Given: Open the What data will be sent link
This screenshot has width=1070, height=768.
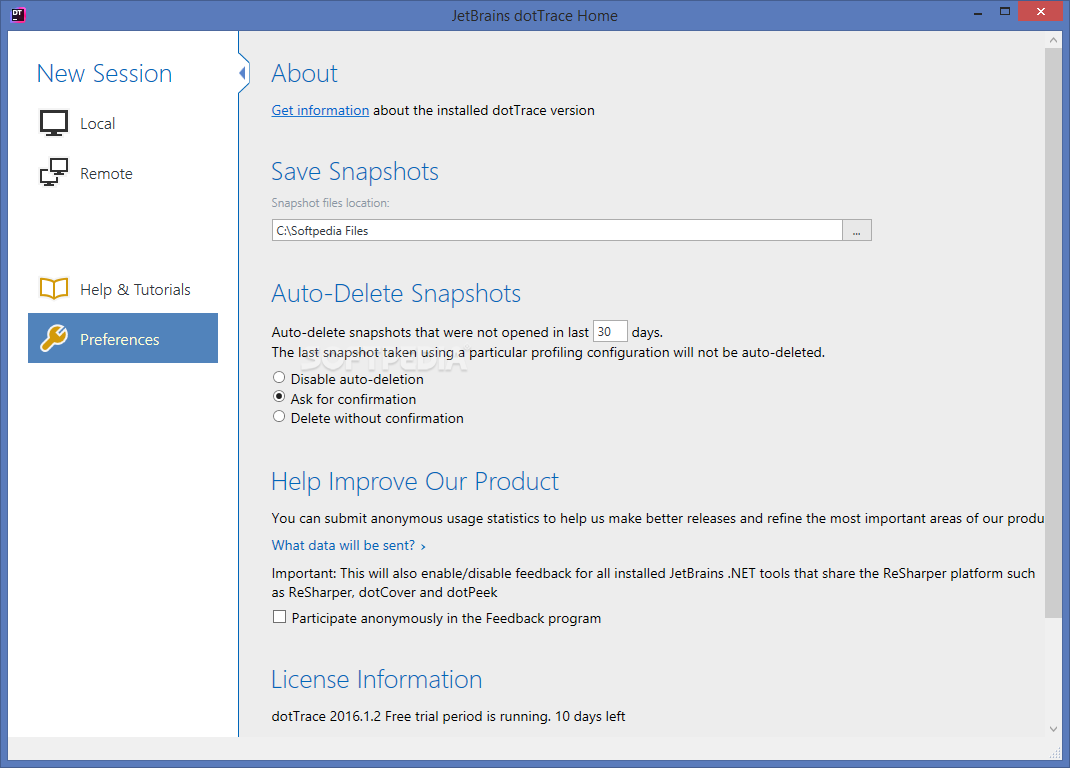Looking at the screenshot, I should coord(349,545).
